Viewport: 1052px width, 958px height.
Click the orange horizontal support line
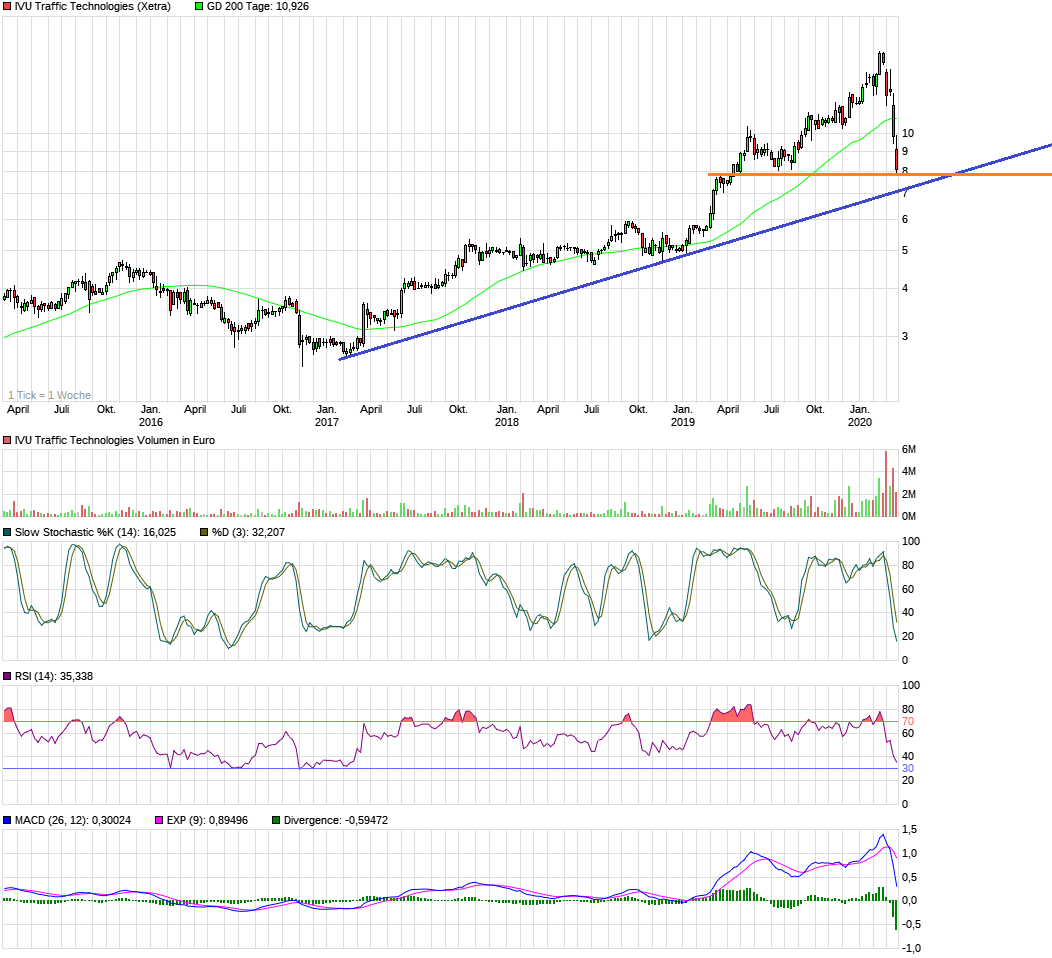point(880,175)
